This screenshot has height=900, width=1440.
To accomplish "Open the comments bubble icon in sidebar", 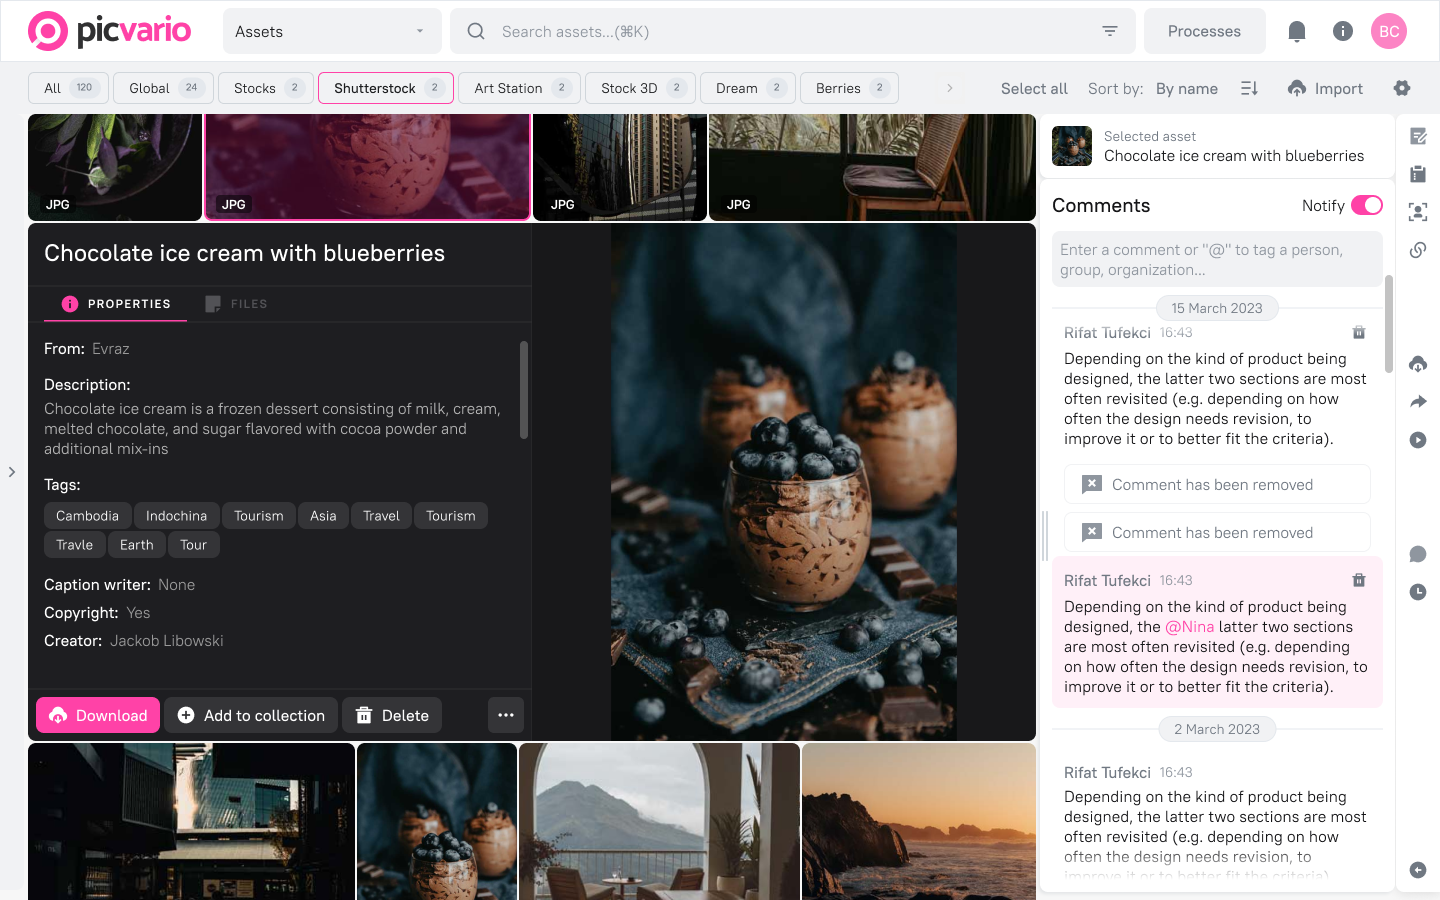I will coord(1417,554).
